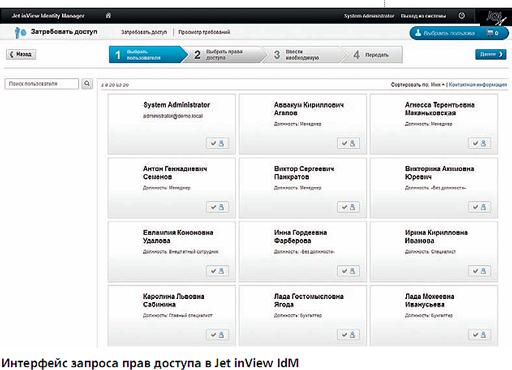Click System Administrator account link in header
512x370 pixels.
tap(369, 16)
